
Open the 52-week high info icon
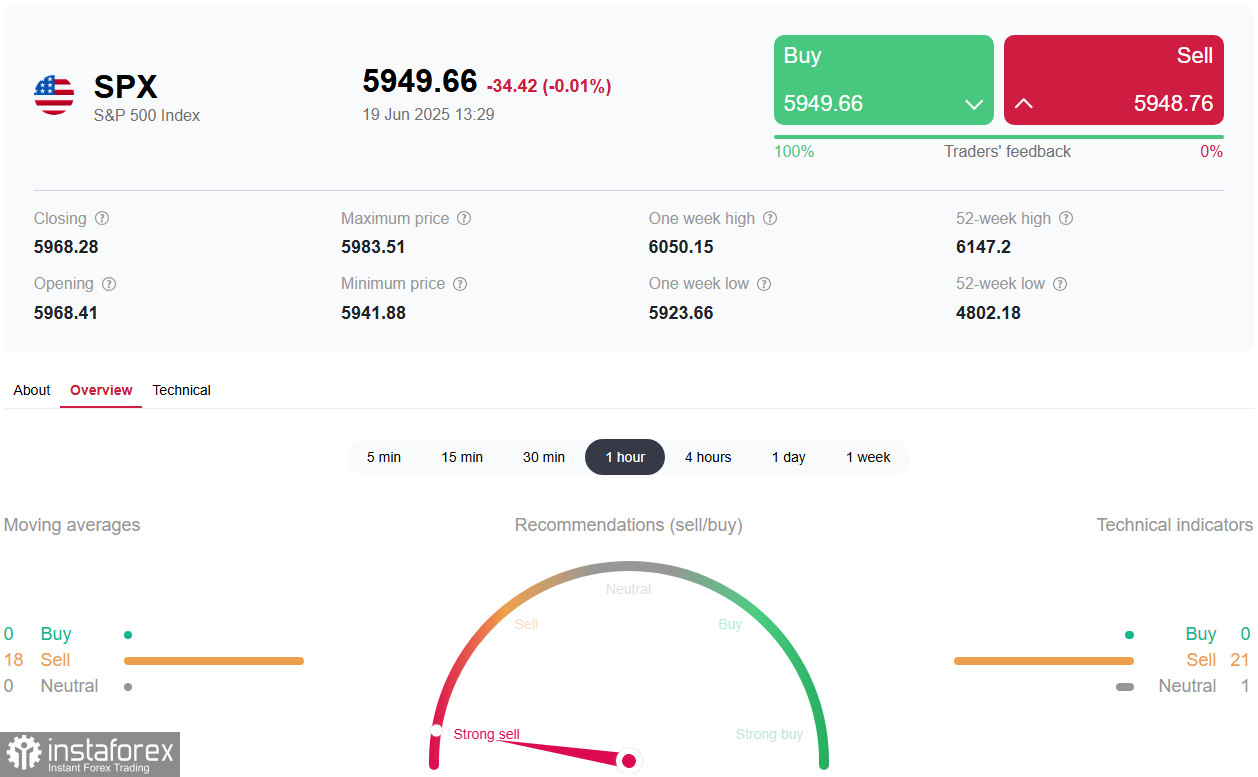[1066, 219]
